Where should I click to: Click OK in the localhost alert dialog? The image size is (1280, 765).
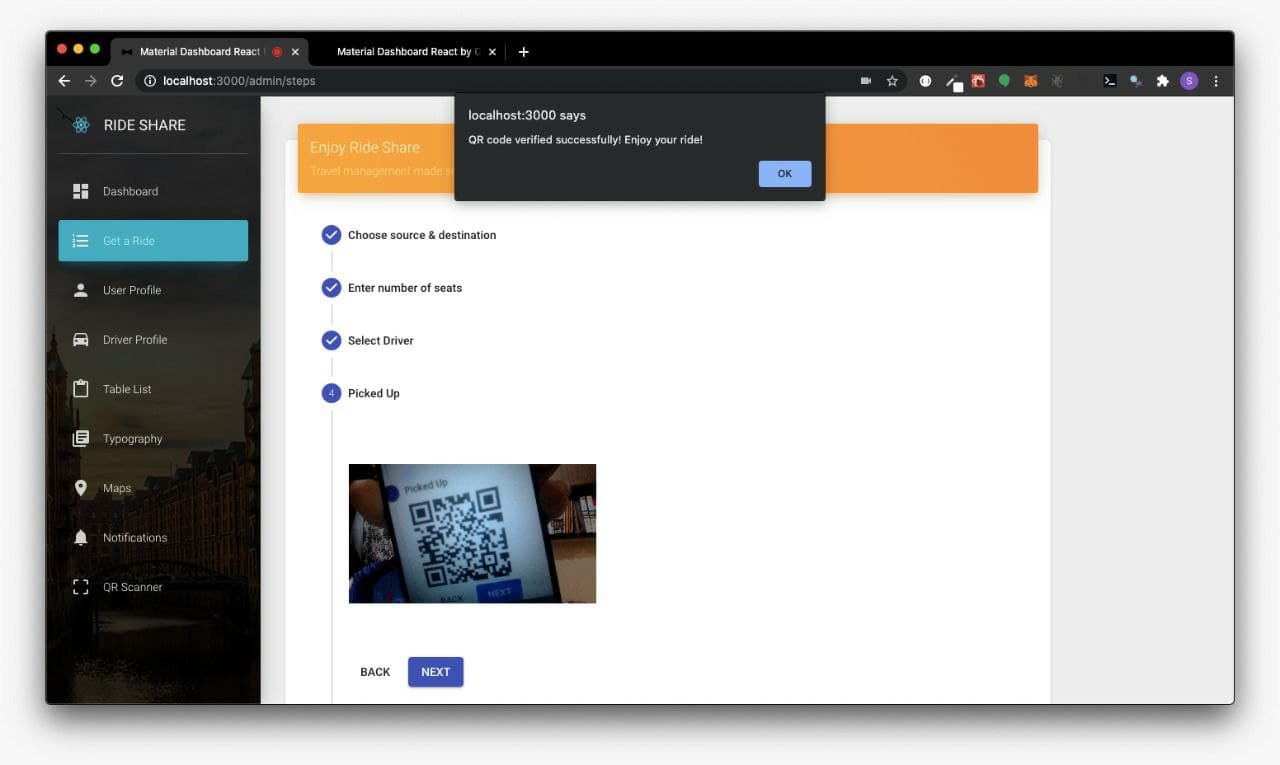785,174
